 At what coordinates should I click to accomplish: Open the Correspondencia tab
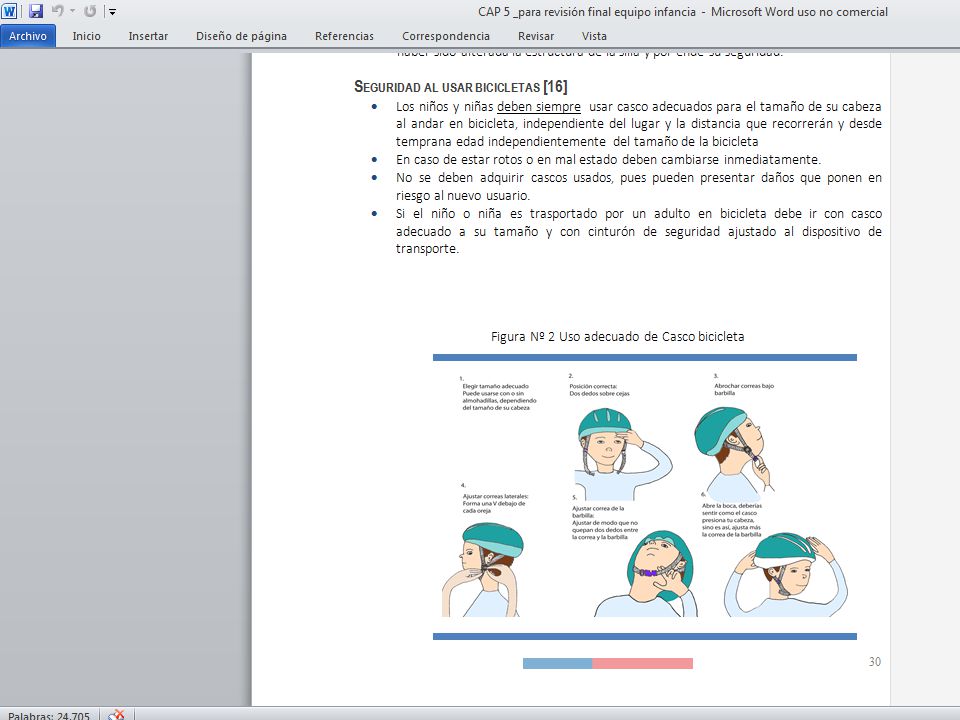click(446, 36)
